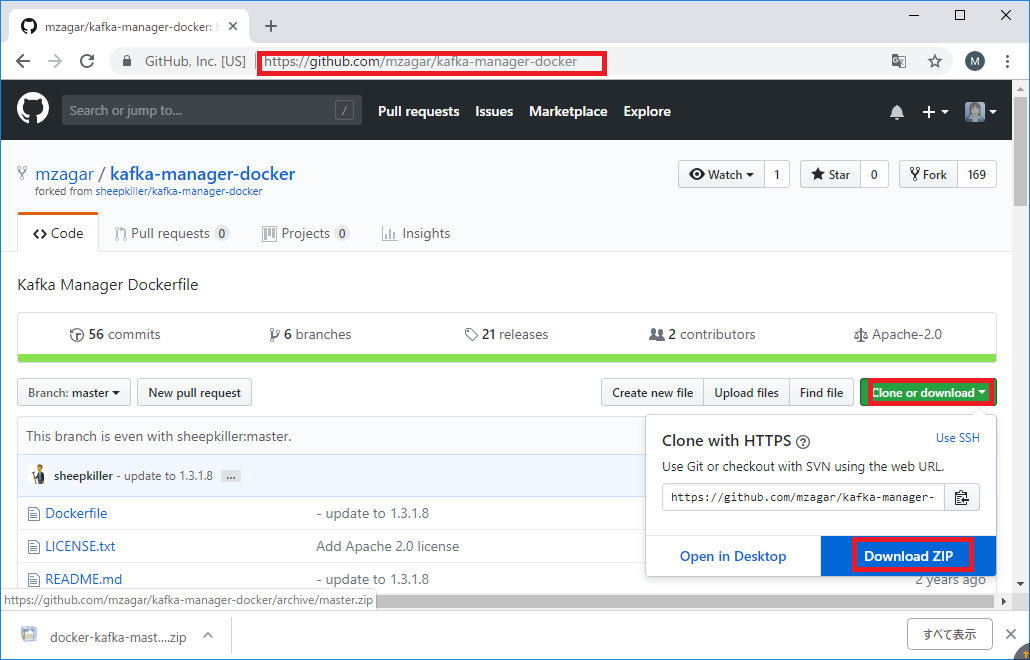Bookmark the page with the star icon
This screenshot has width=1030, height=660.
coord(935,61)
